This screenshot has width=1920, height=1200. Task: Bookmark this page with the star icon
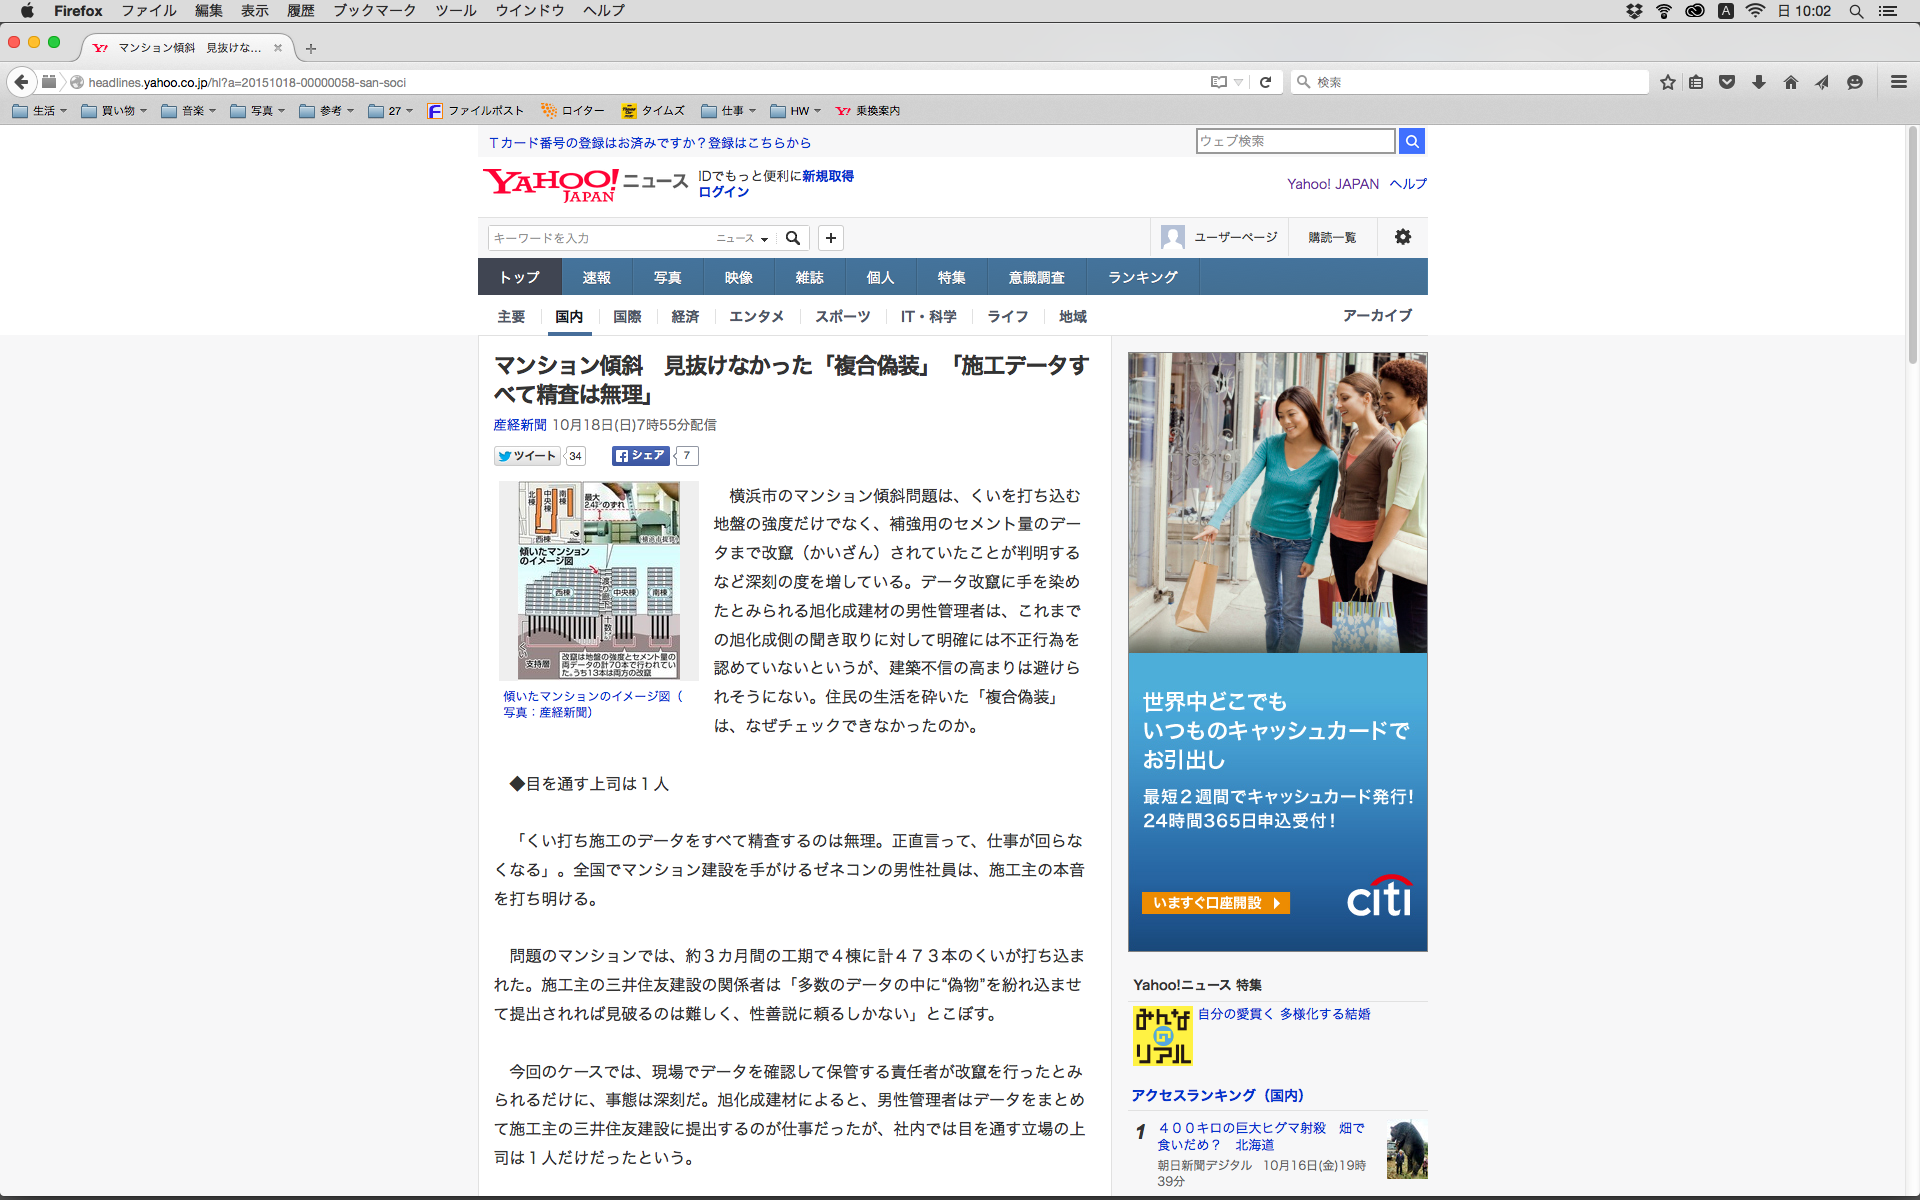(x=1667, y=82)
